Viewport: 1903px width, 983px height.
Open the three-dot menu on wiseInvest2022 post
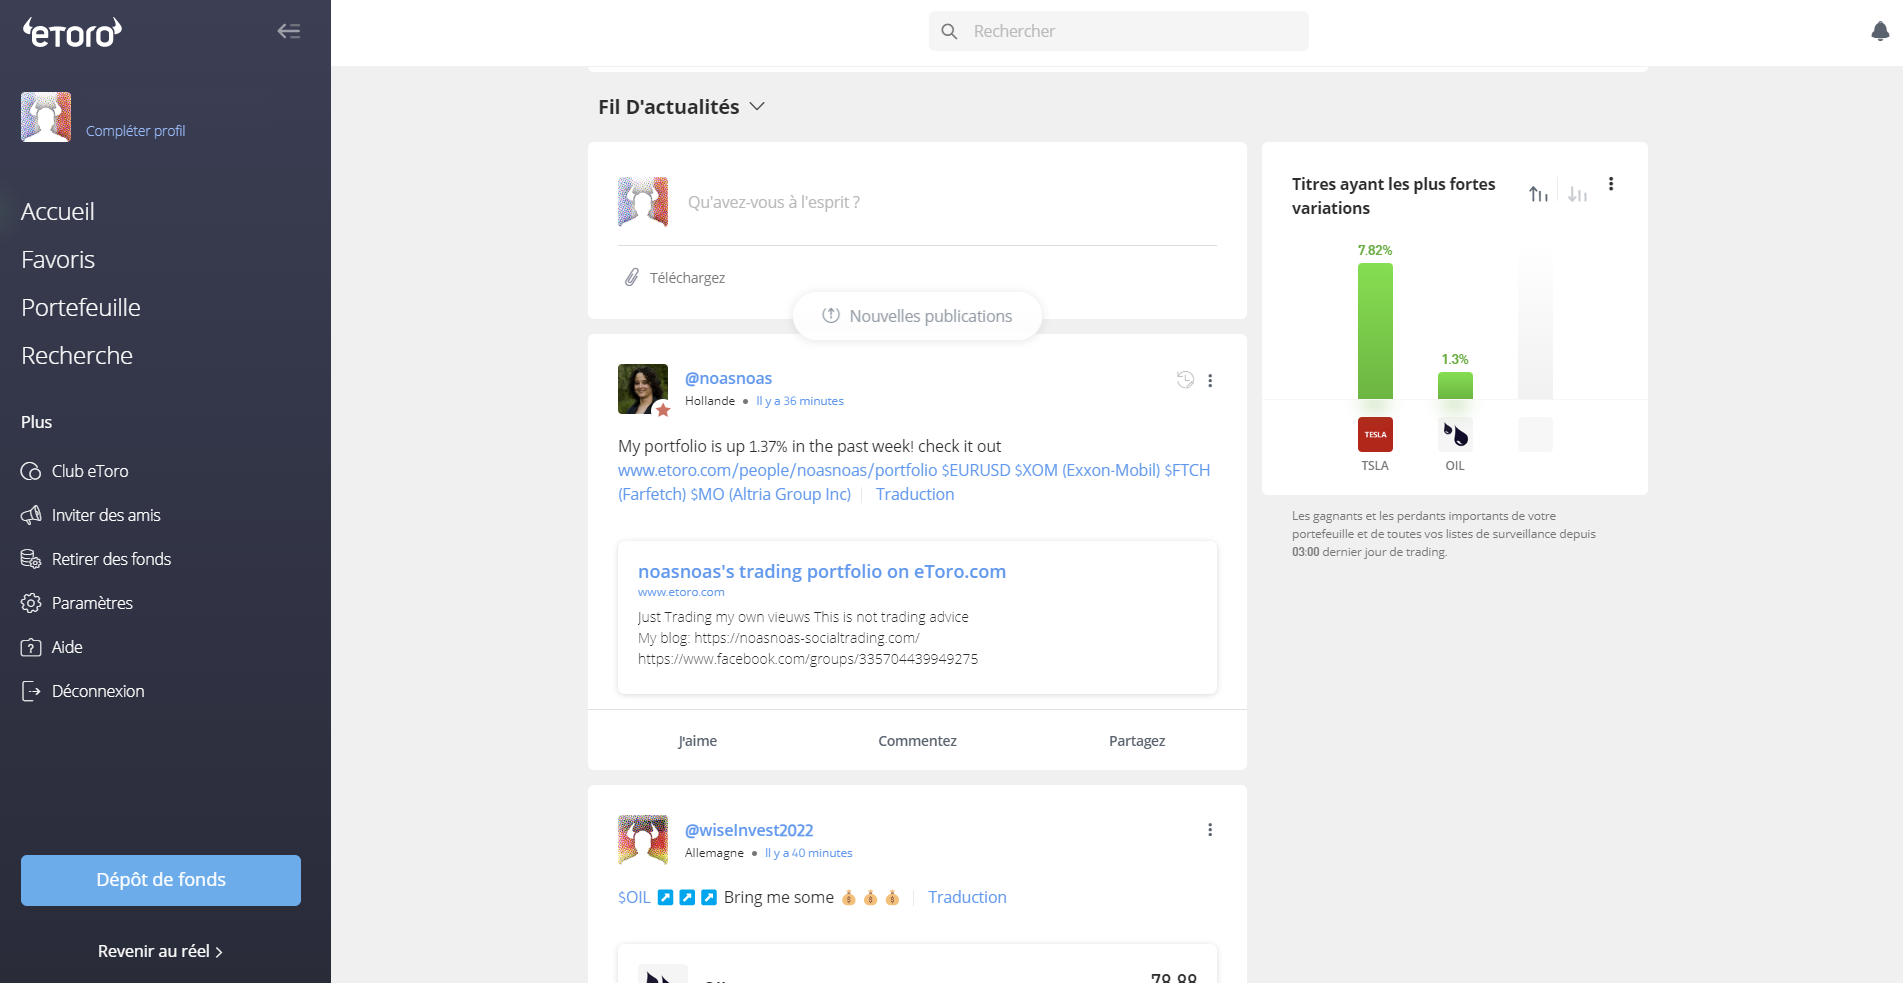coord(1210,830)
